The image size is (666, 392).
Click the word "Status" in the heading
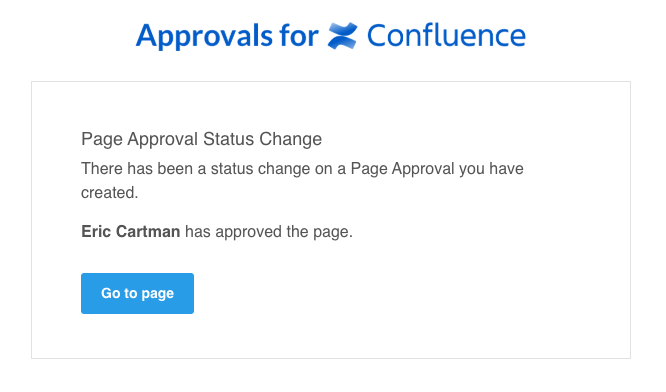pyautogui.click(x=229, y=139)
